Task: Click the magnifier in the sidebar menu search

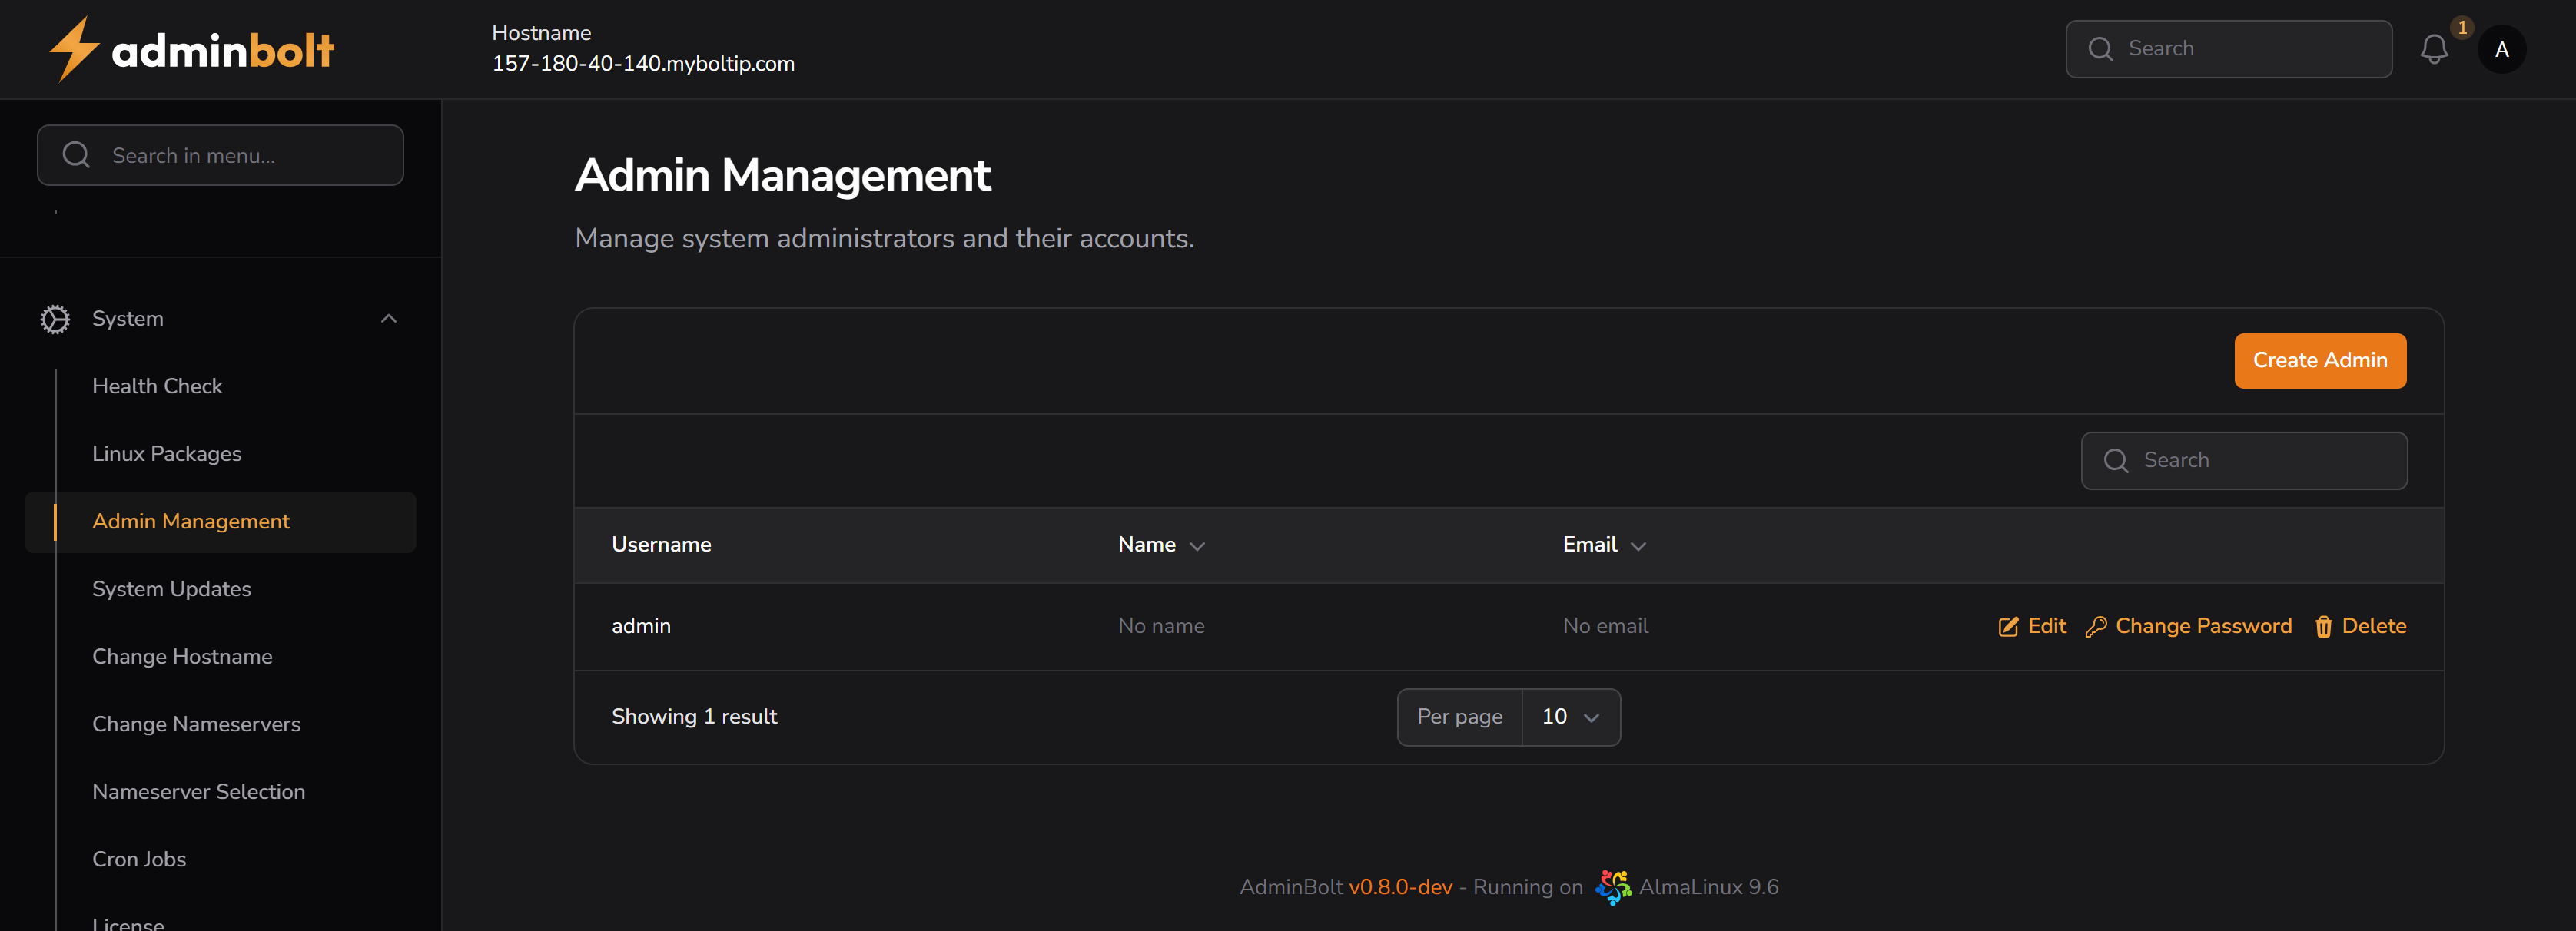Action: (x=76, y=155)
